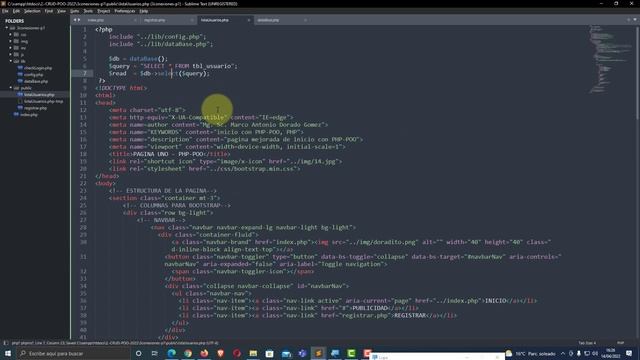
Task: Open the green Camtasia taskbar icon
Action: (351, 353)
